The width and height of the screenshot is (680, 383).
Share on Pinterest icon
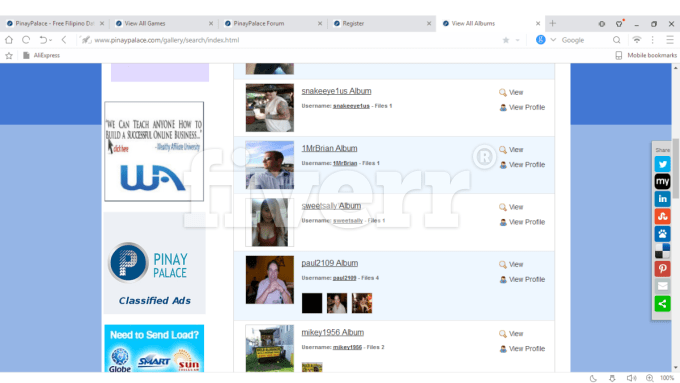[x=662, y=269]
